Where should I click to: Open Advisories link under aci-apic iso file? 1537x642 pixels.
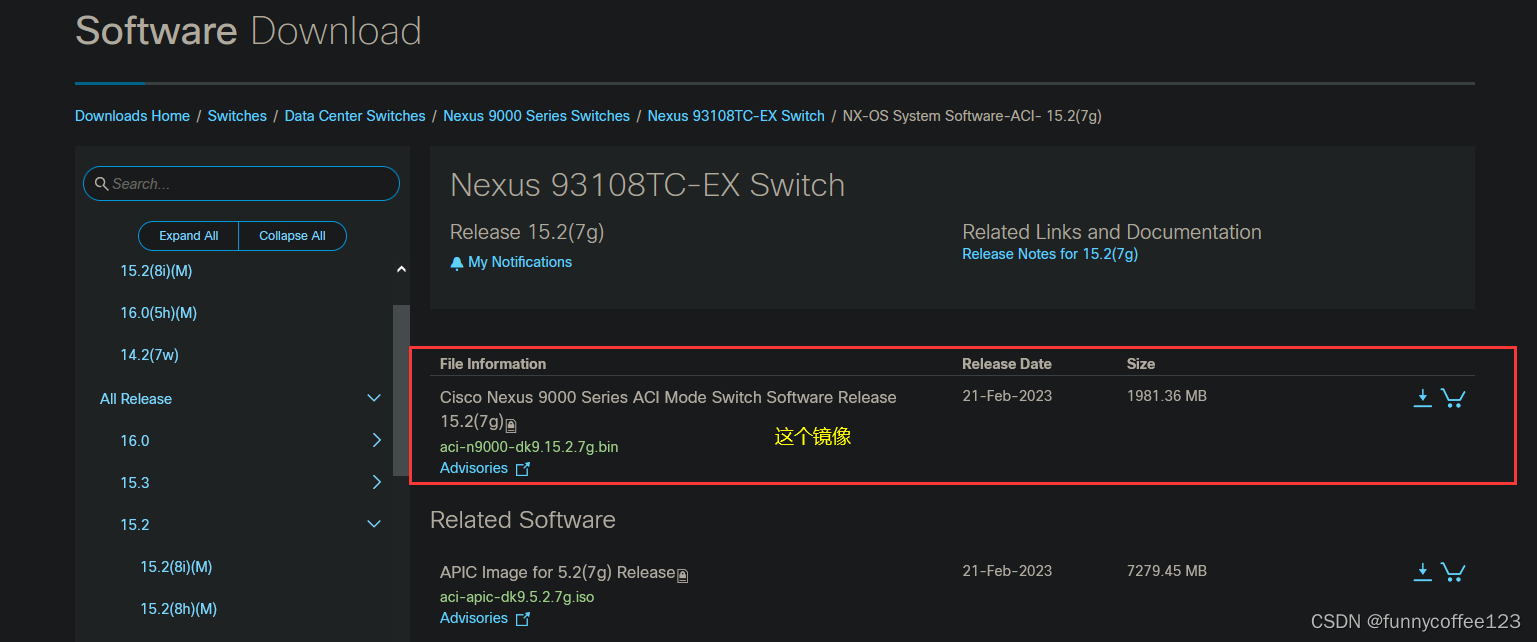point(474,618)
